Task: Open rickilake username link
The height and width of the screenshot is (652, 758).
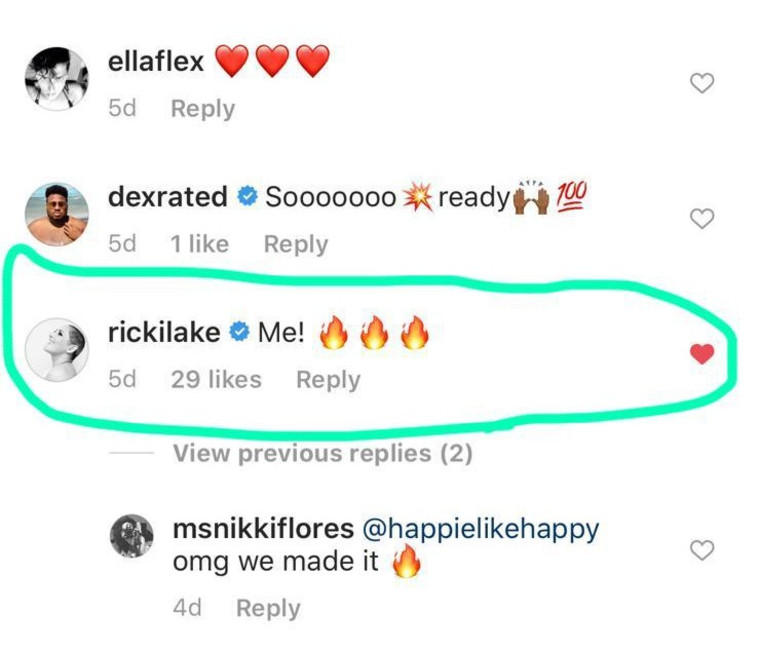Action: click(x=163, y=333)
